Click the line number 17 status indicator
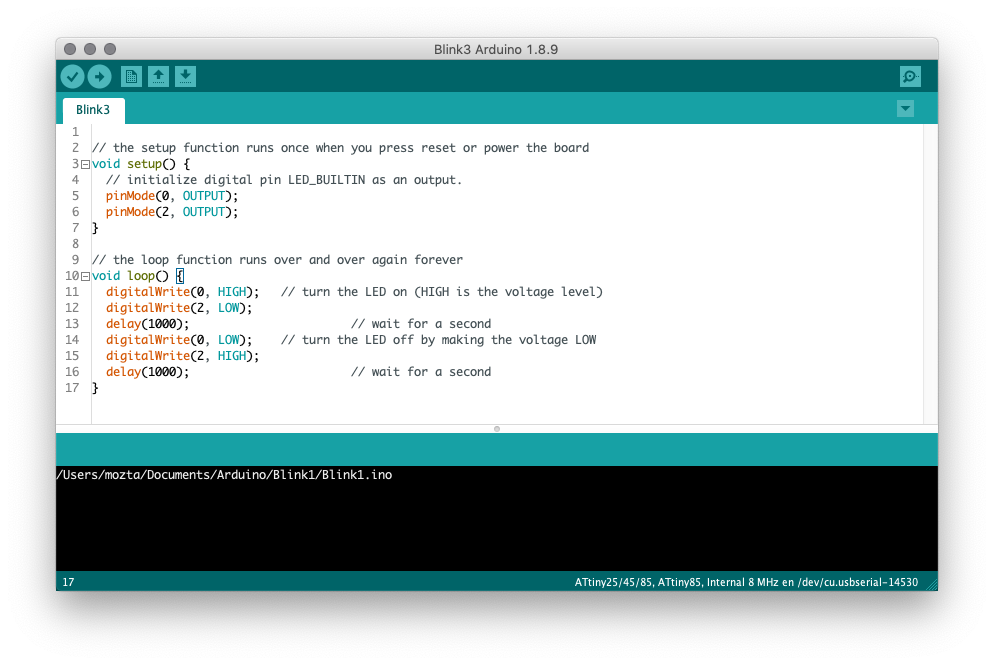994x665 pixels. click(68, 582)
